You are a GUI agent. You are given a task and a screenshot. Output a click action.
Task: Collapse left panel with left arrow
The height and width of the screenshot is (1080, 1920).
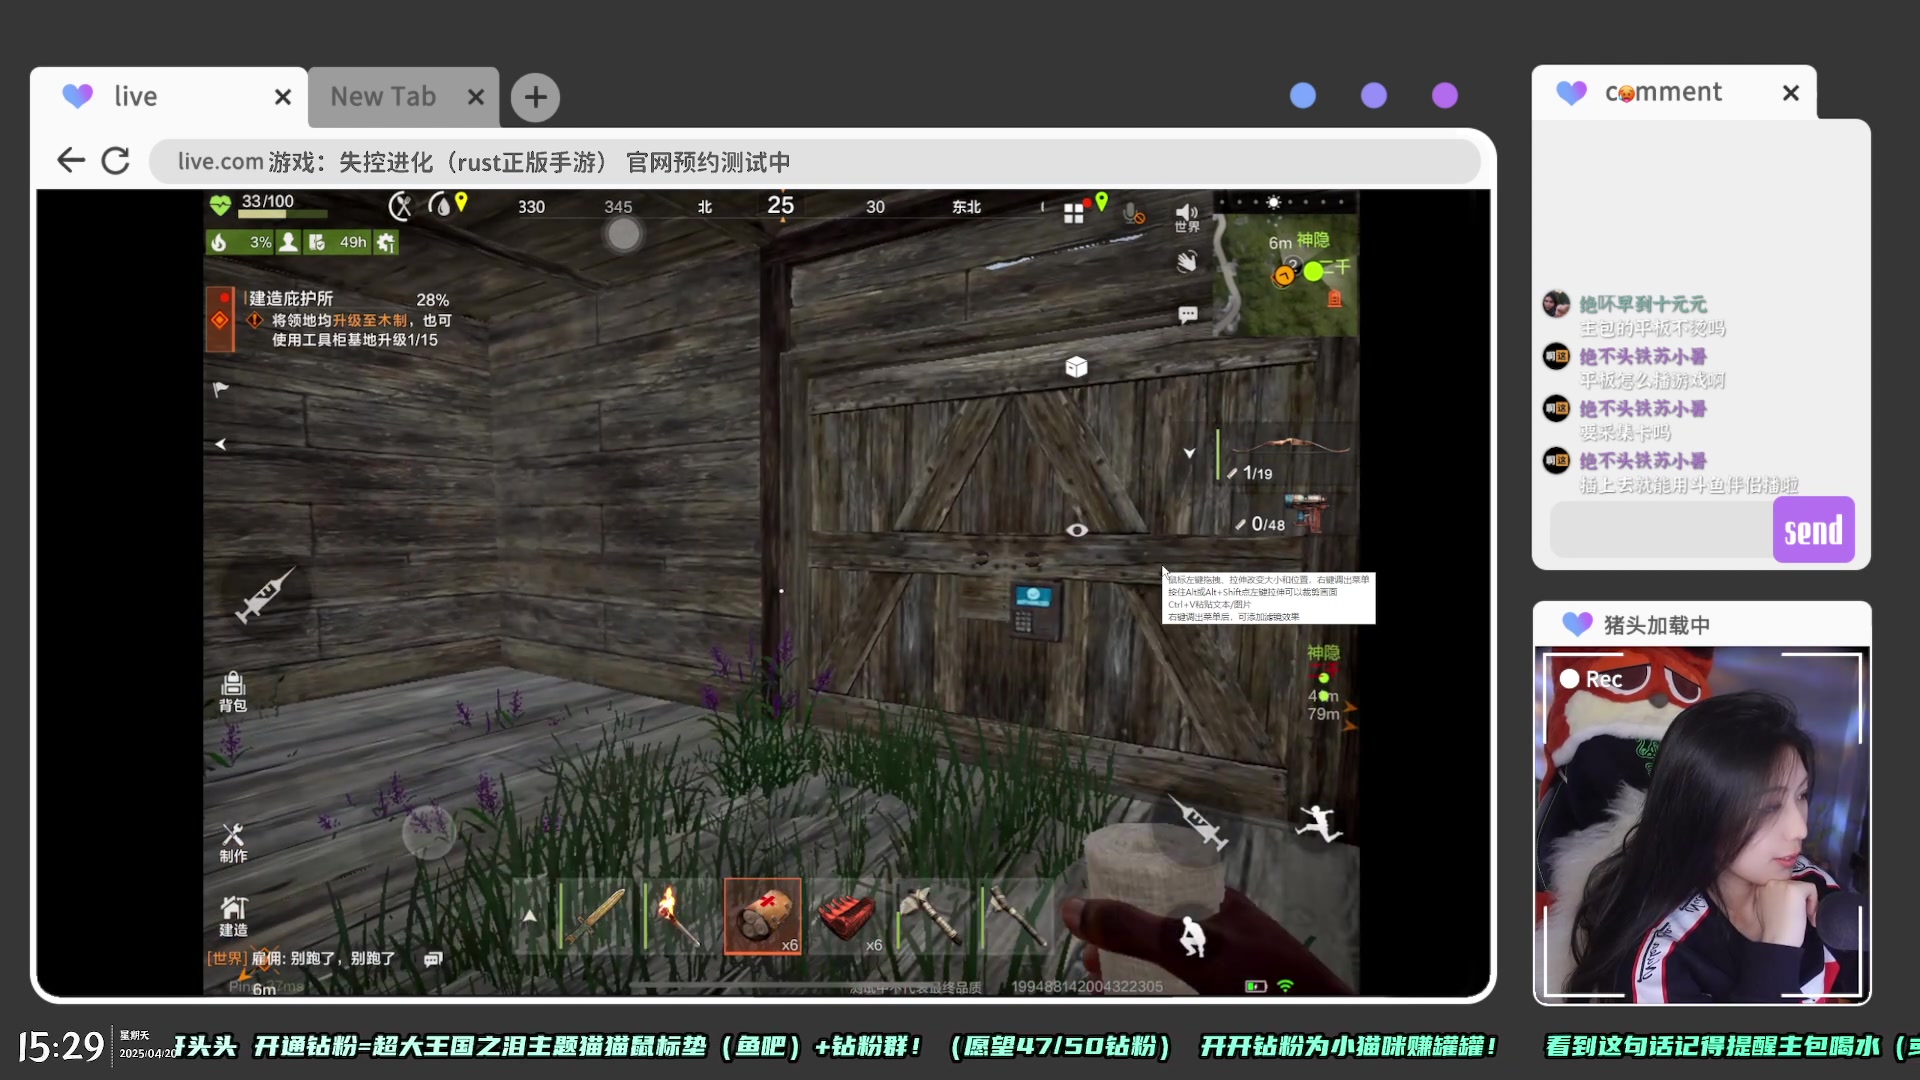(x=220, y=444)
